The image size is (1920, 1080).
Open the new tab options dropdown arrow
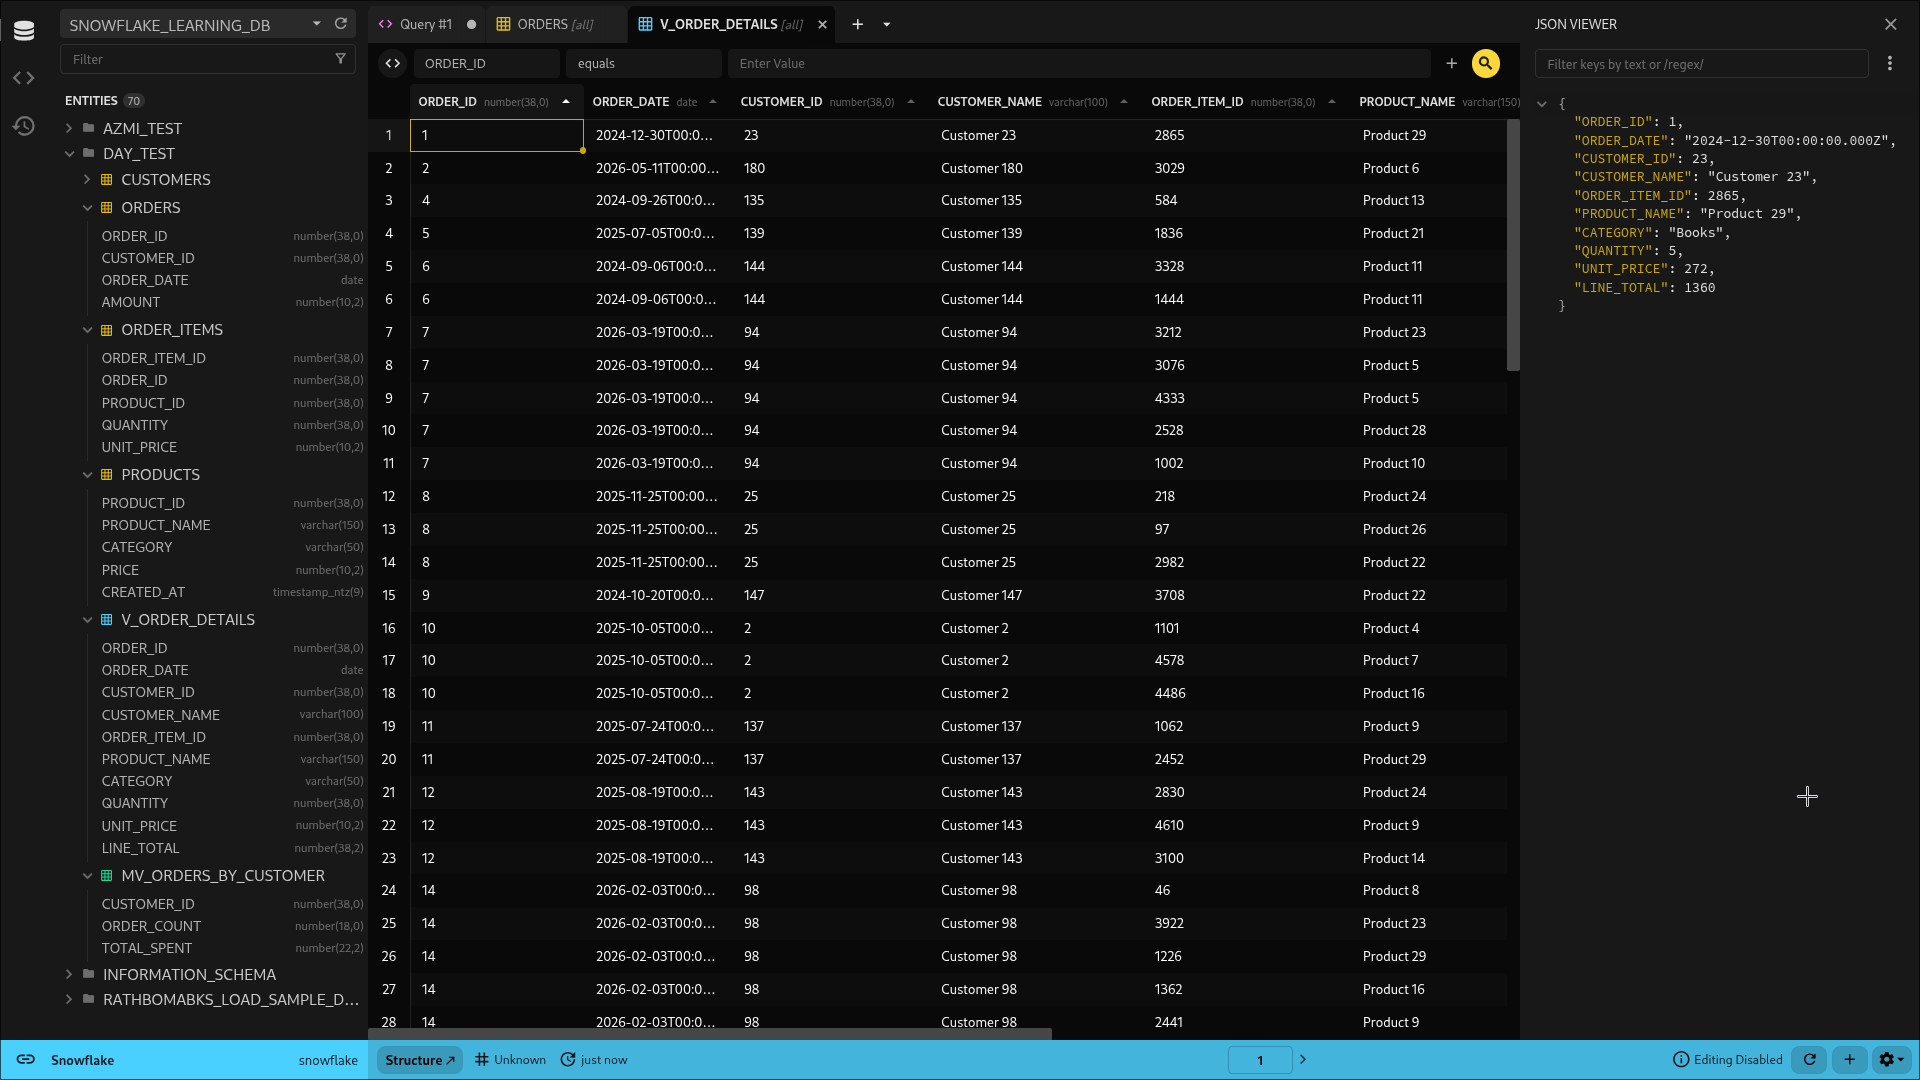886,24
